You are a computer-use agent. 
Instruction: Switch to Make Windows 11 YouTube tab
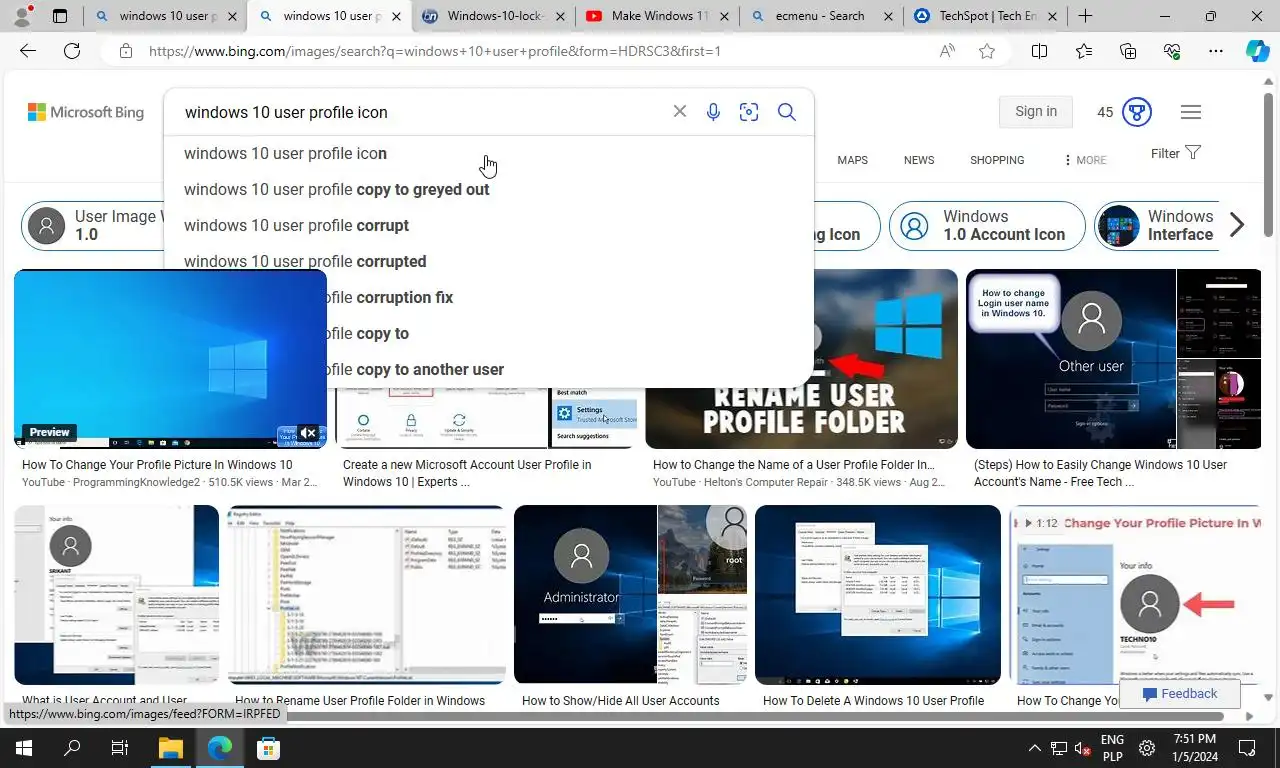coord(657,16)
